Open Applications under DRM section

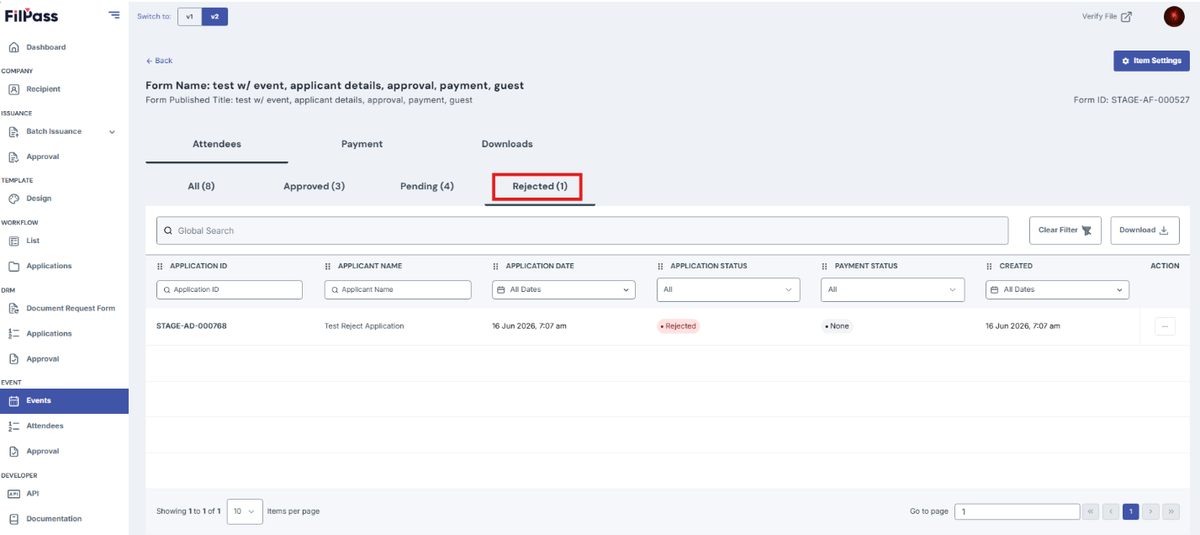[x=49, y=333]
